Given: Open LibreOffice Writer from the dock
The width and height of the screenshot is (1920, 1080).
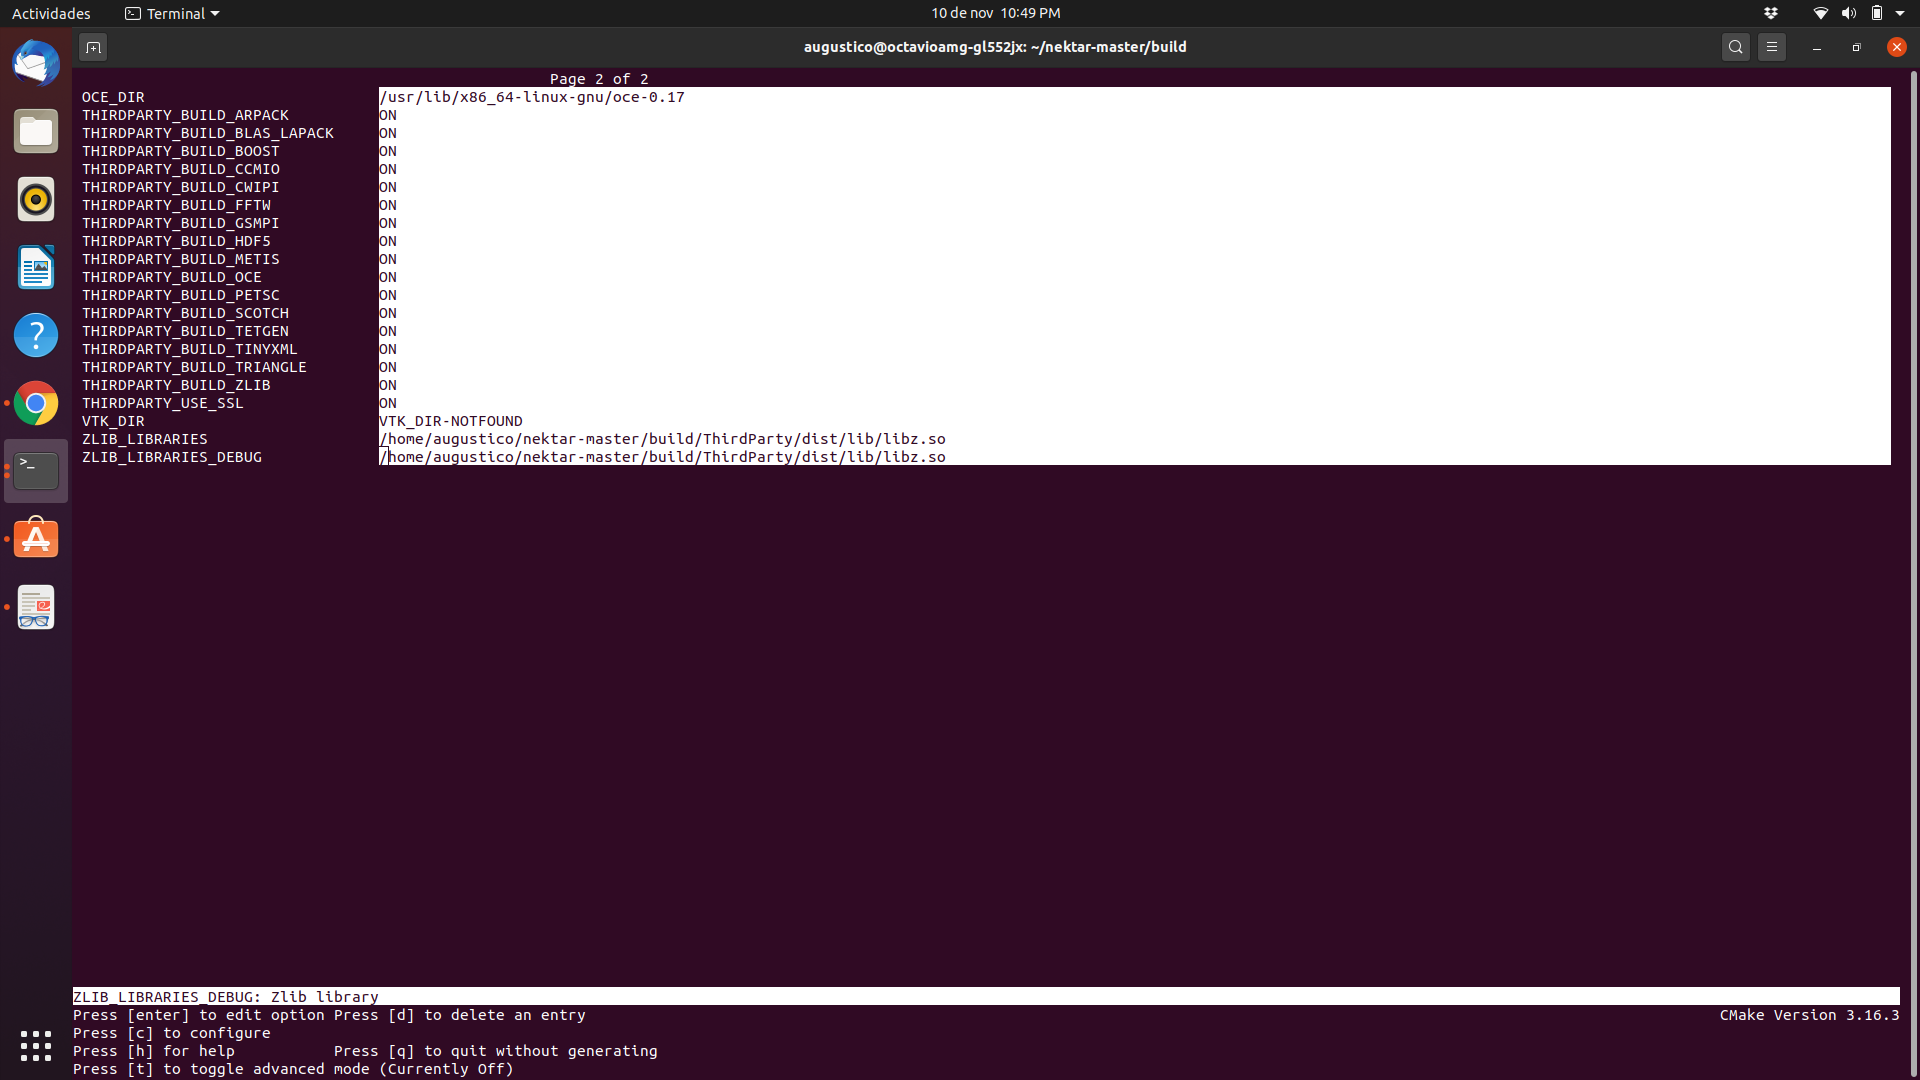Looking at the screenshot, I should pyautogui.click(x=36, y=267).
